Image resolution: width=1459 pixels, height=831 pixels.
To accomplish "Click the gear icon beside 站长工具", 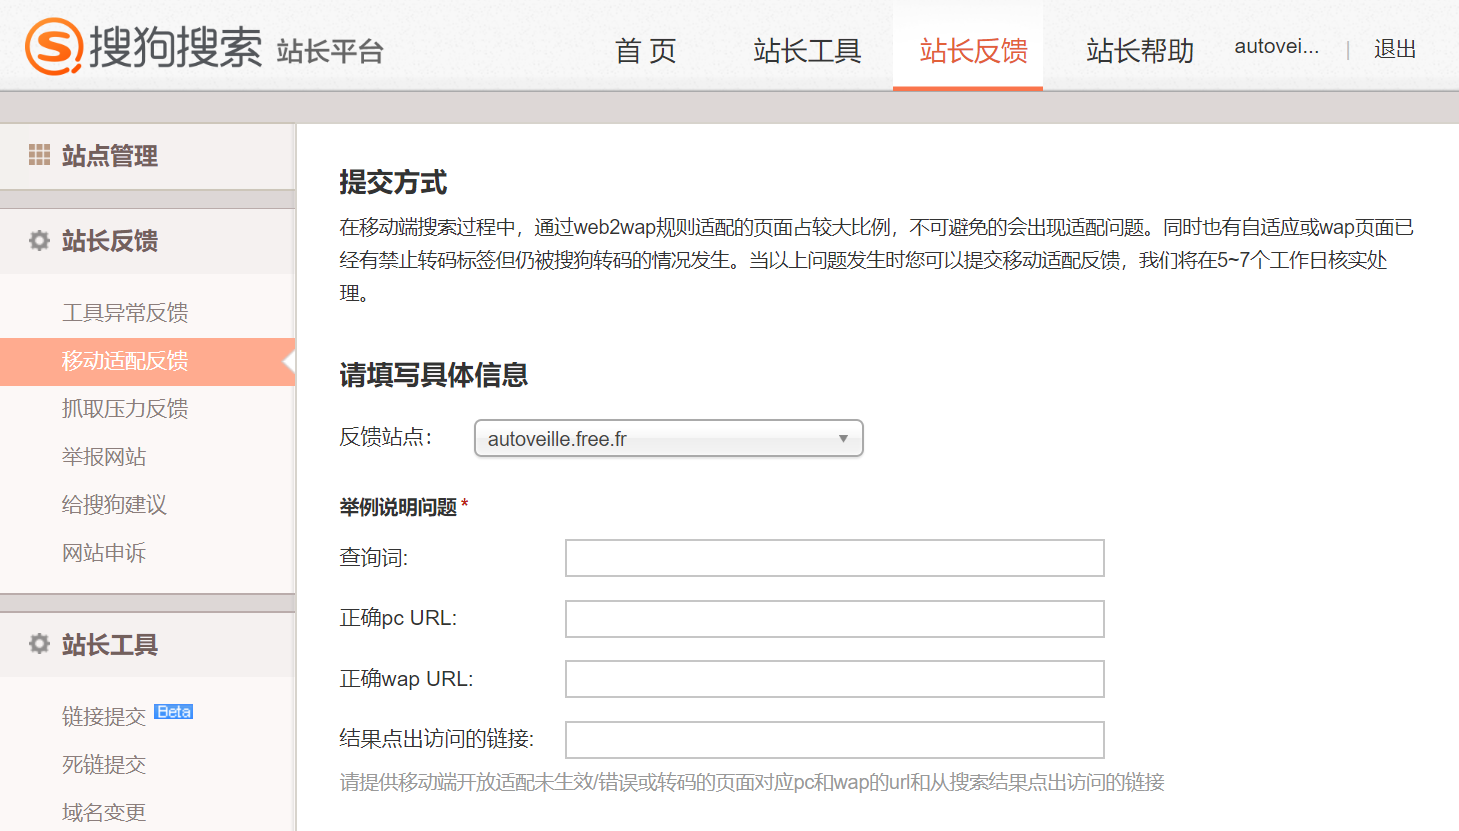I will [38, 644].
